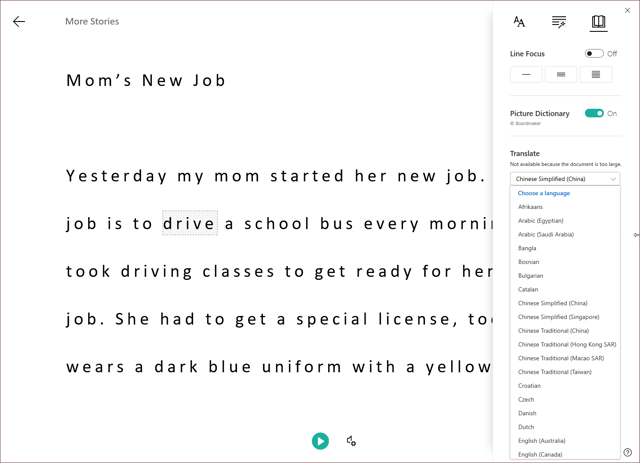Click the word Yesterday in the story
The width and height of the screenshot is (640, 463).
tap(116, 176)
